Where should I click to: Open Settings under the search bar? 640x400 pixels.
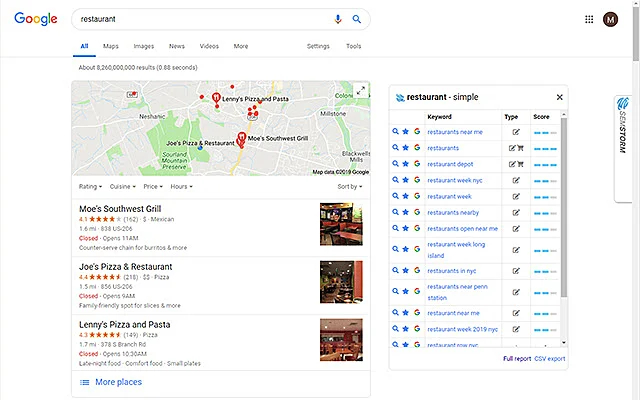click(x=318, y=46)
